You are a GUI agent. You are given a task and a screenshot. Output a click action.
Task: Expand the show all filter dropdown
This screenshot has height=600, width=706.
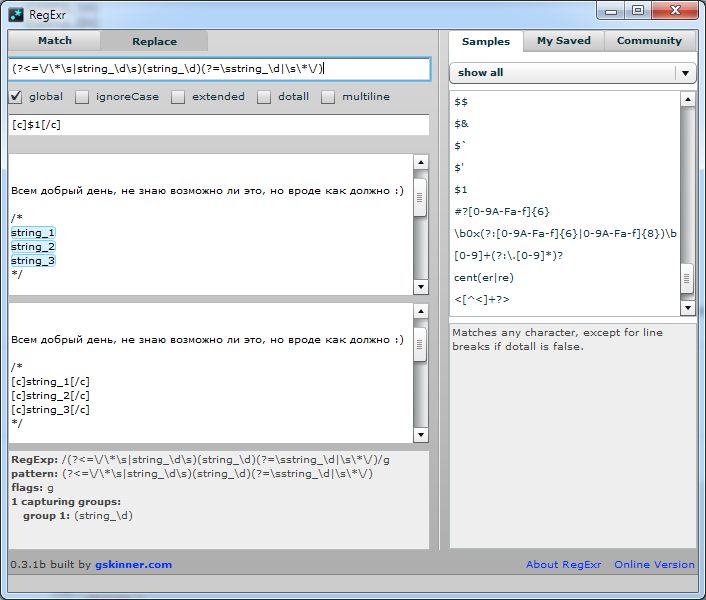point(573,72)
